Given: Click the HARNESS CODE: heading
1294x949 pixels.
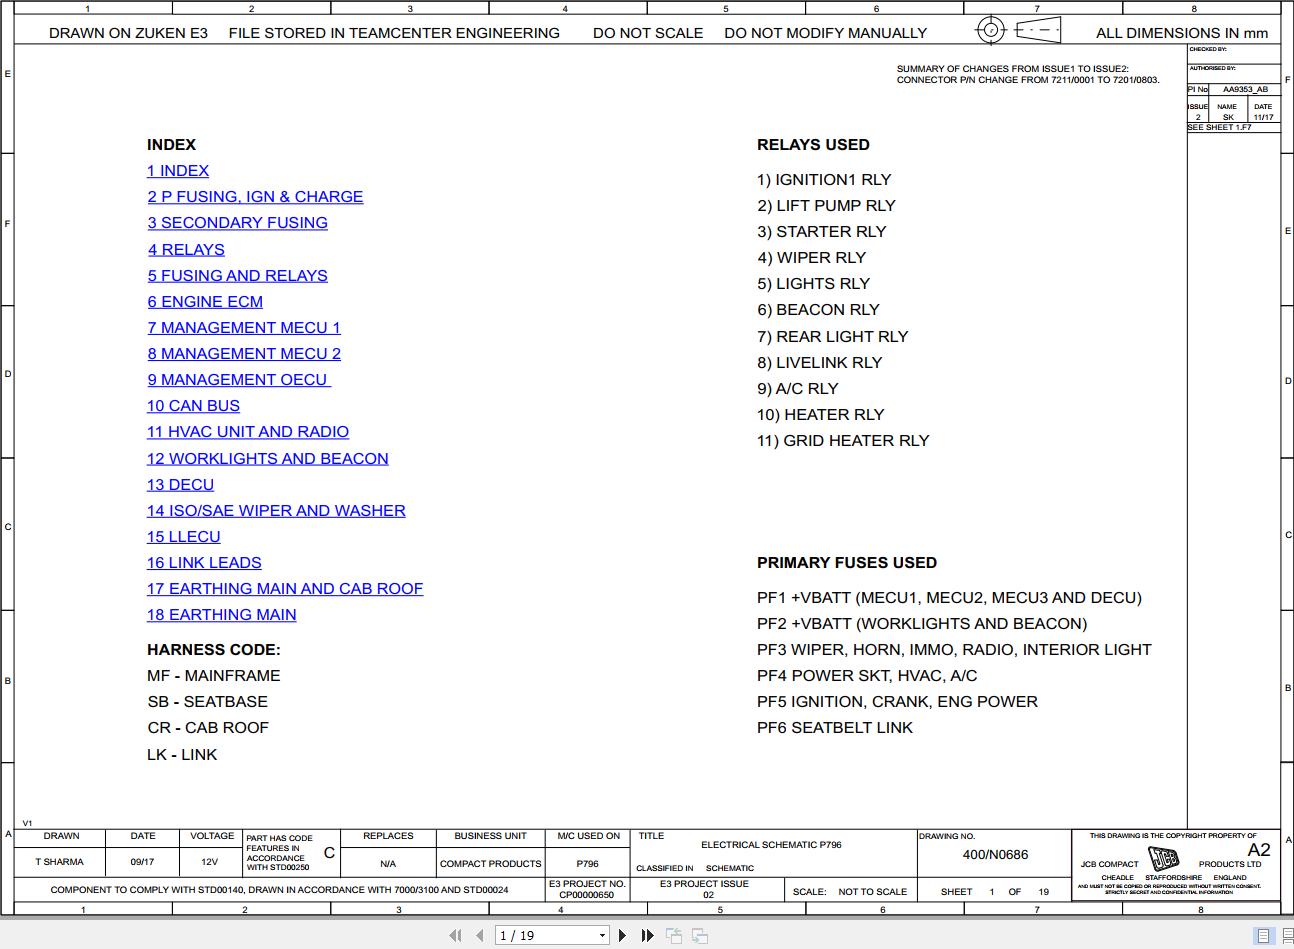Looking at the screenshot, I should click(x=214, y=650).
